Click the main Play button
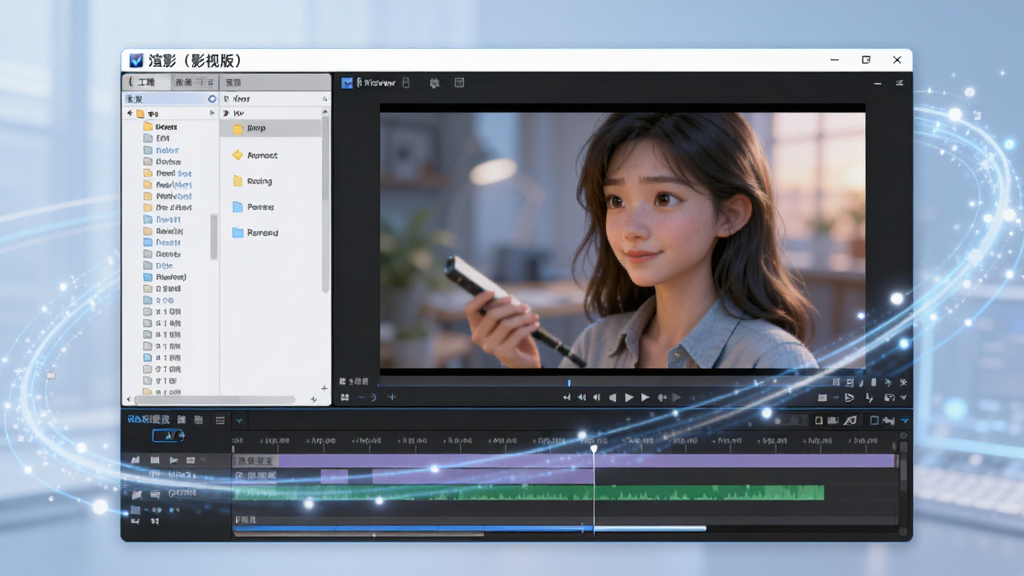The width and height of the screenshot is (1024, 576). point(629,397)
